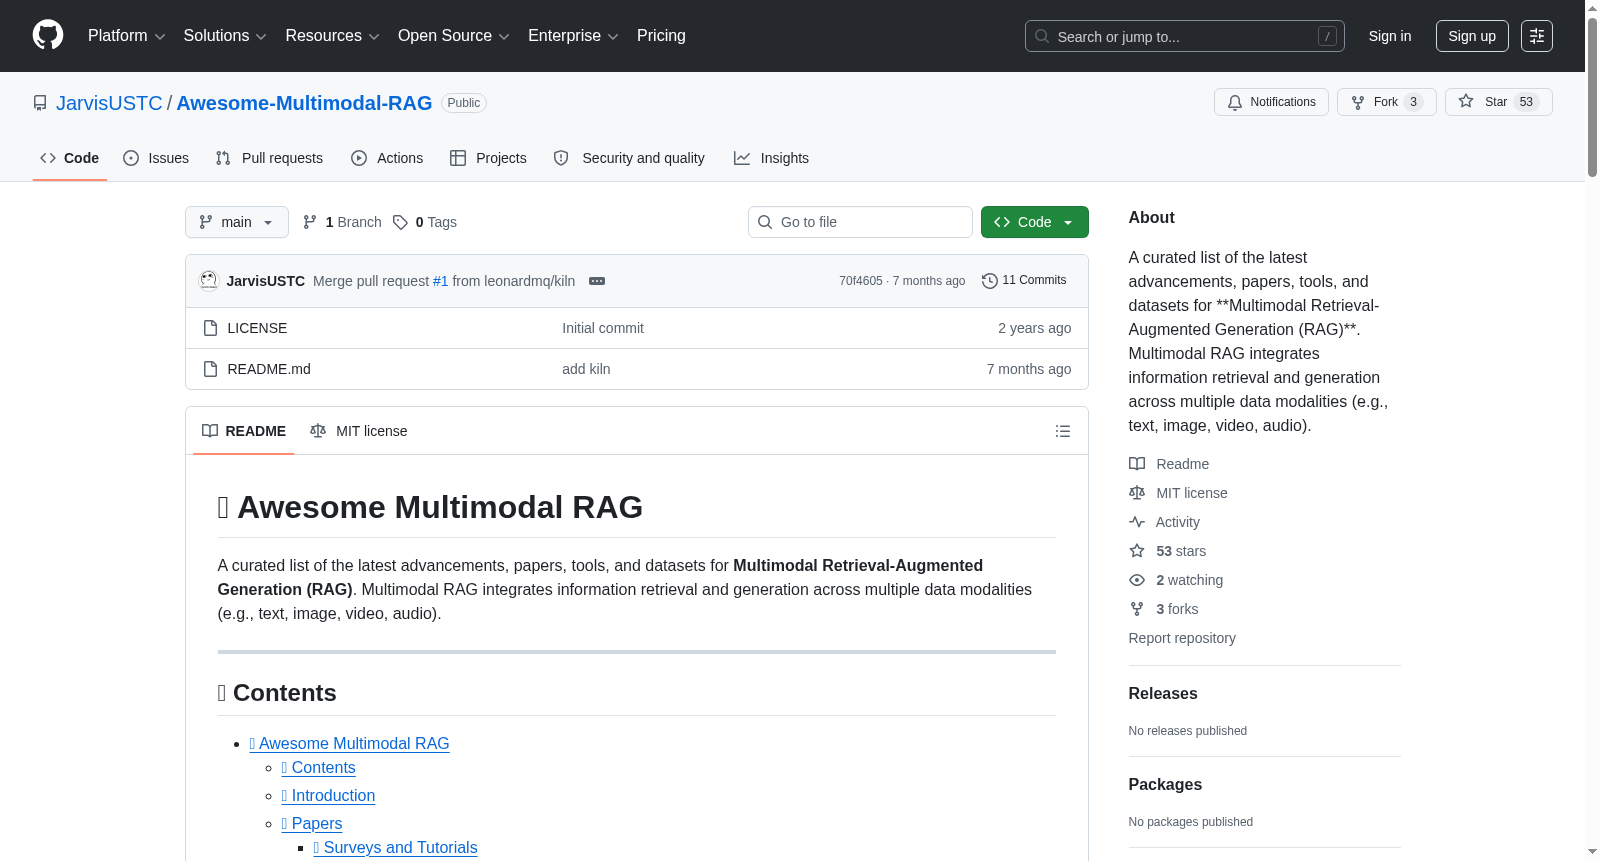The image size is (1600, 861).
Task: Click the Sign in link
Action: 1390,36
